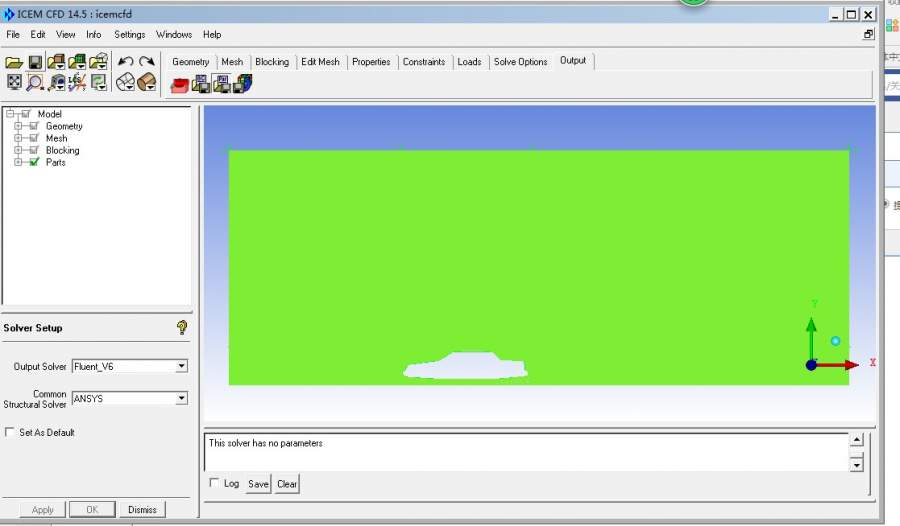Image resolution: width=900 pixels, height=526 pixels.
Task: Click the Save Project floppy icon
Action: (35, 62)
